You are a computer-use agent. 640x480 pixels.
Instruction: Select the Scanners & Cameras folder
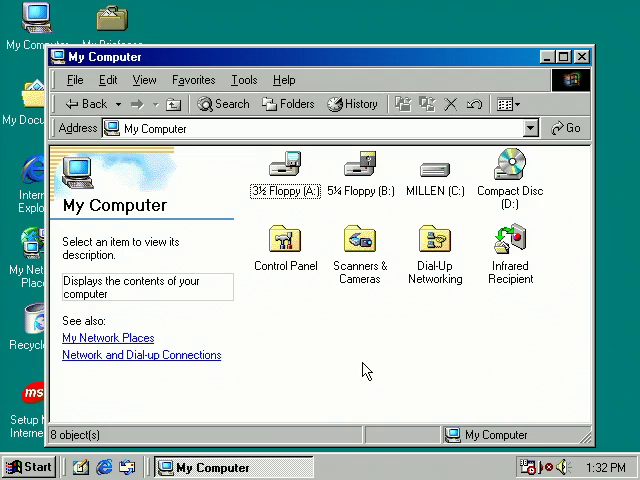click(360, 239)
